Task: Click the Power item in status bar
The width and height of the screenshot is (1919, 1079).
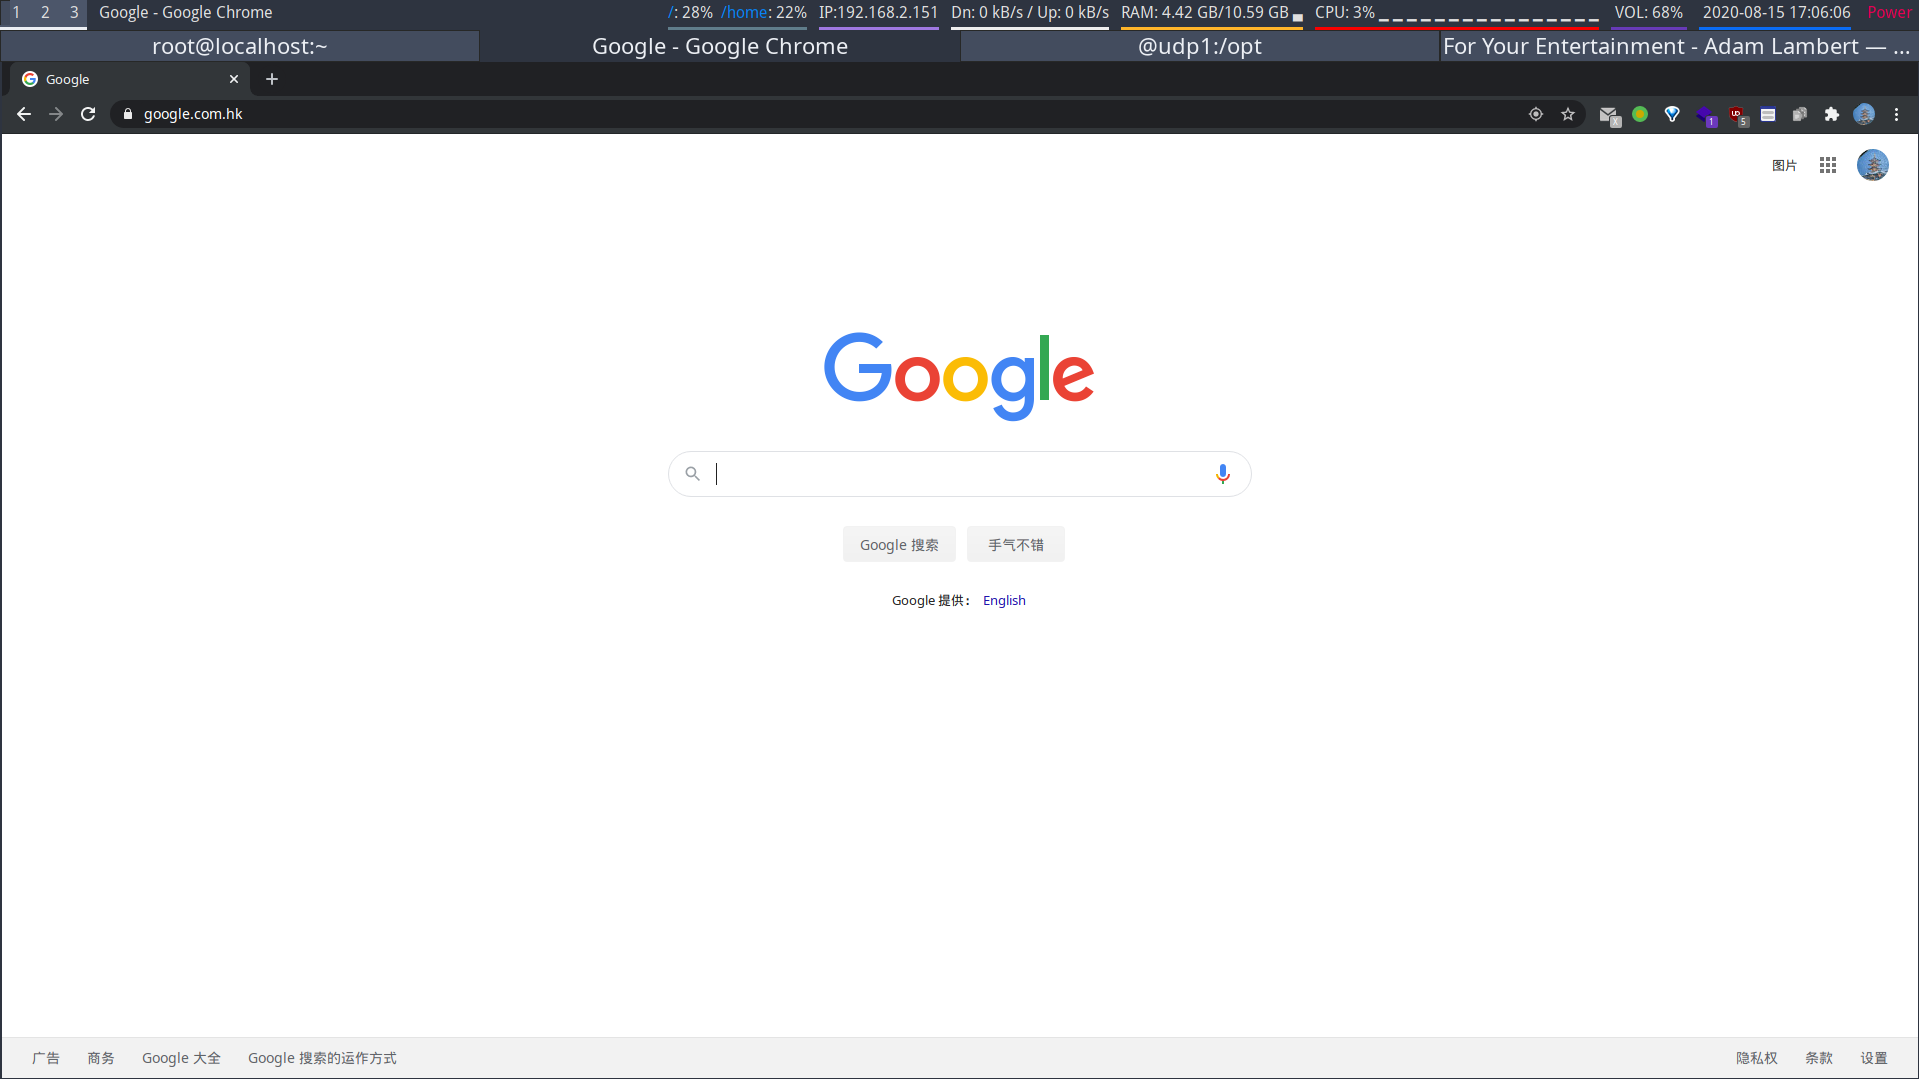Action: pyautogui.click(x=1889, y=13)
